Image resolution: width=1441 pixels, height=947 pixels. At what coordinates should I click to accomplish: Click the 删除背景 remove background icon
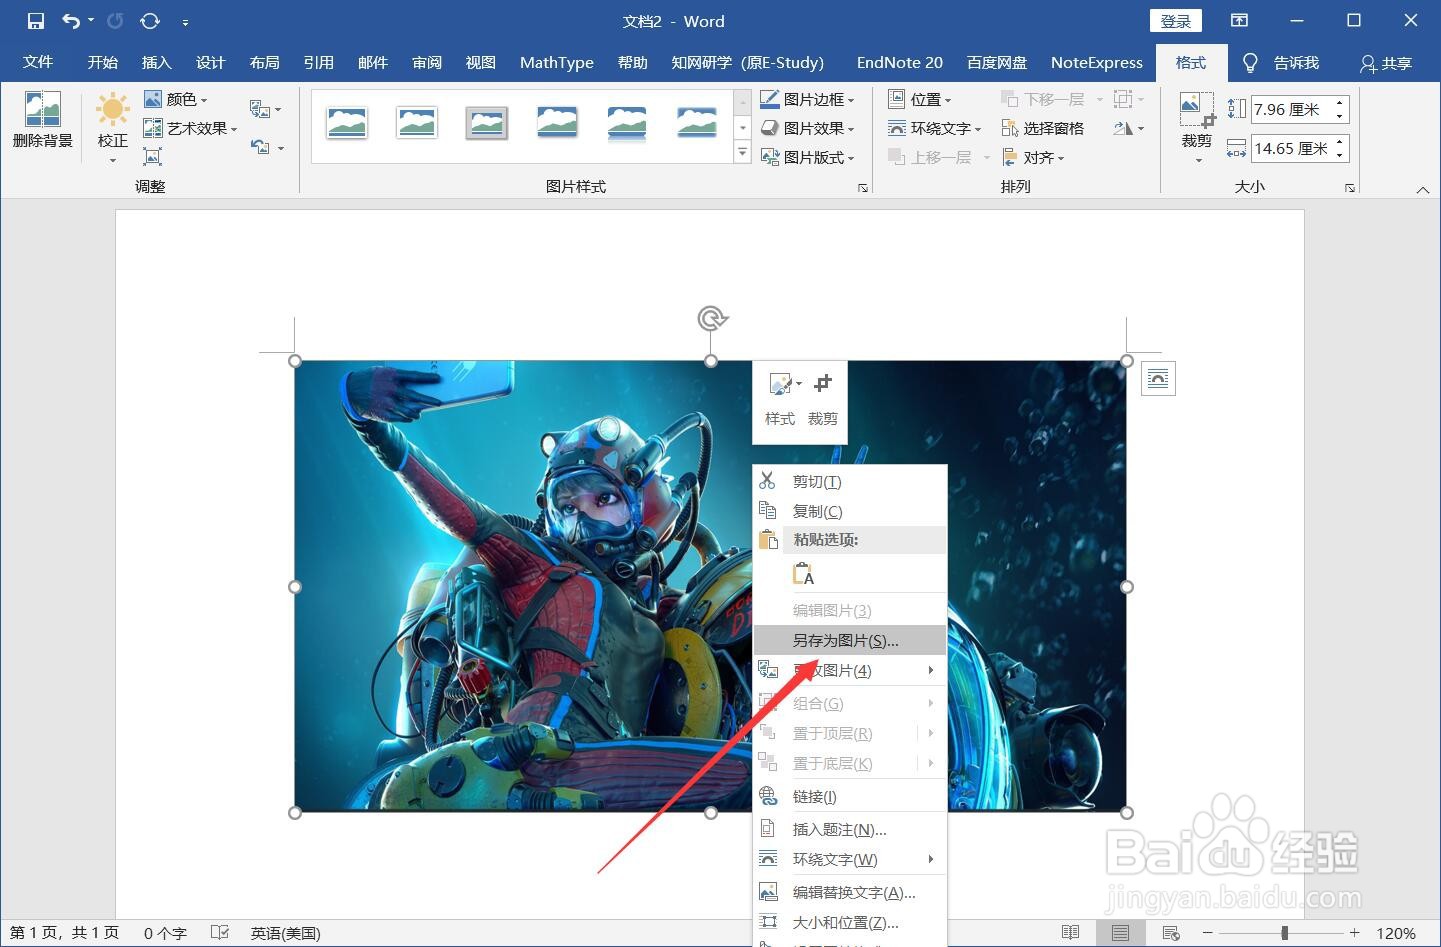[43, 109]
